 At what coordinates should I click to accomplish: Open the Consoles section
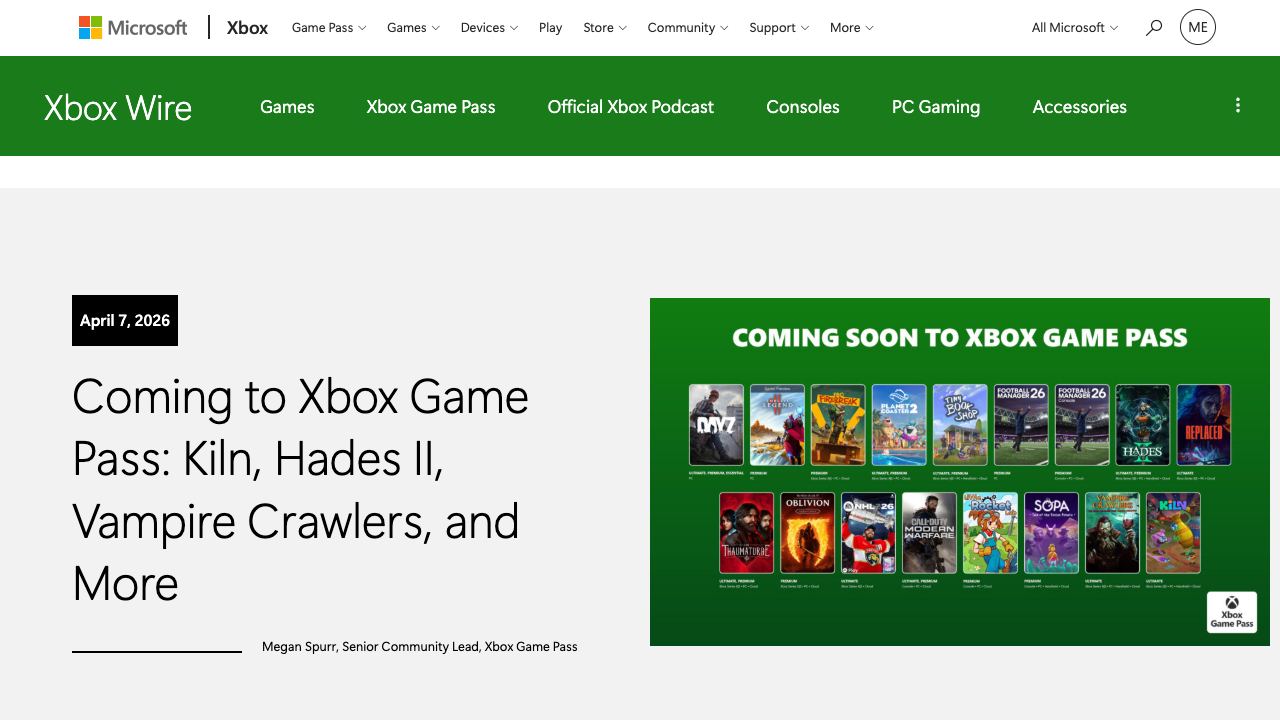coord(803,107)
